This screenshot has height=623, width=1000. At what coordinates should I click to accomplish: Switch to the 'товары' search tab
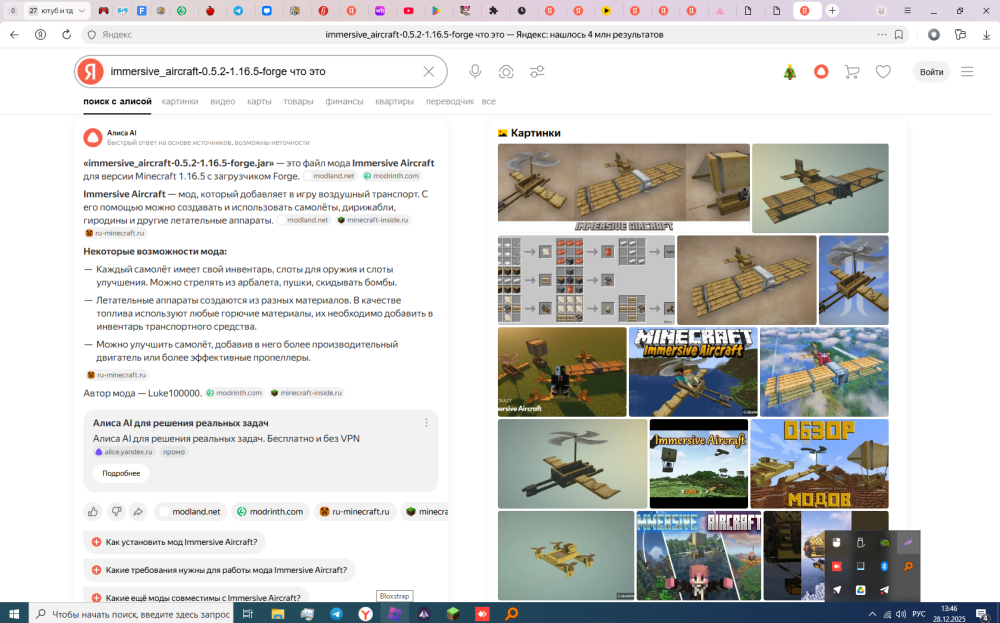[x=298, y=101]
